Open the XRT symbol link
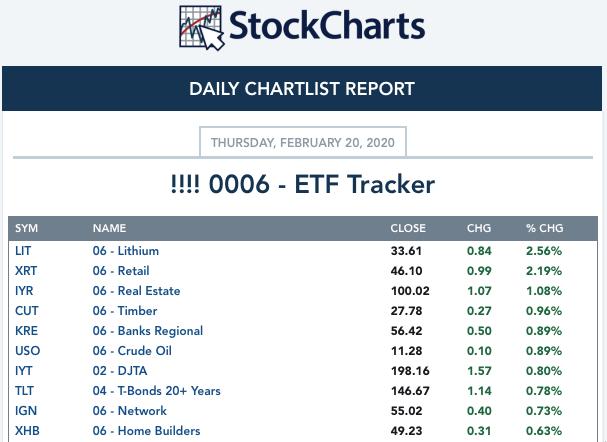607x442 pixels. [26, 271]
